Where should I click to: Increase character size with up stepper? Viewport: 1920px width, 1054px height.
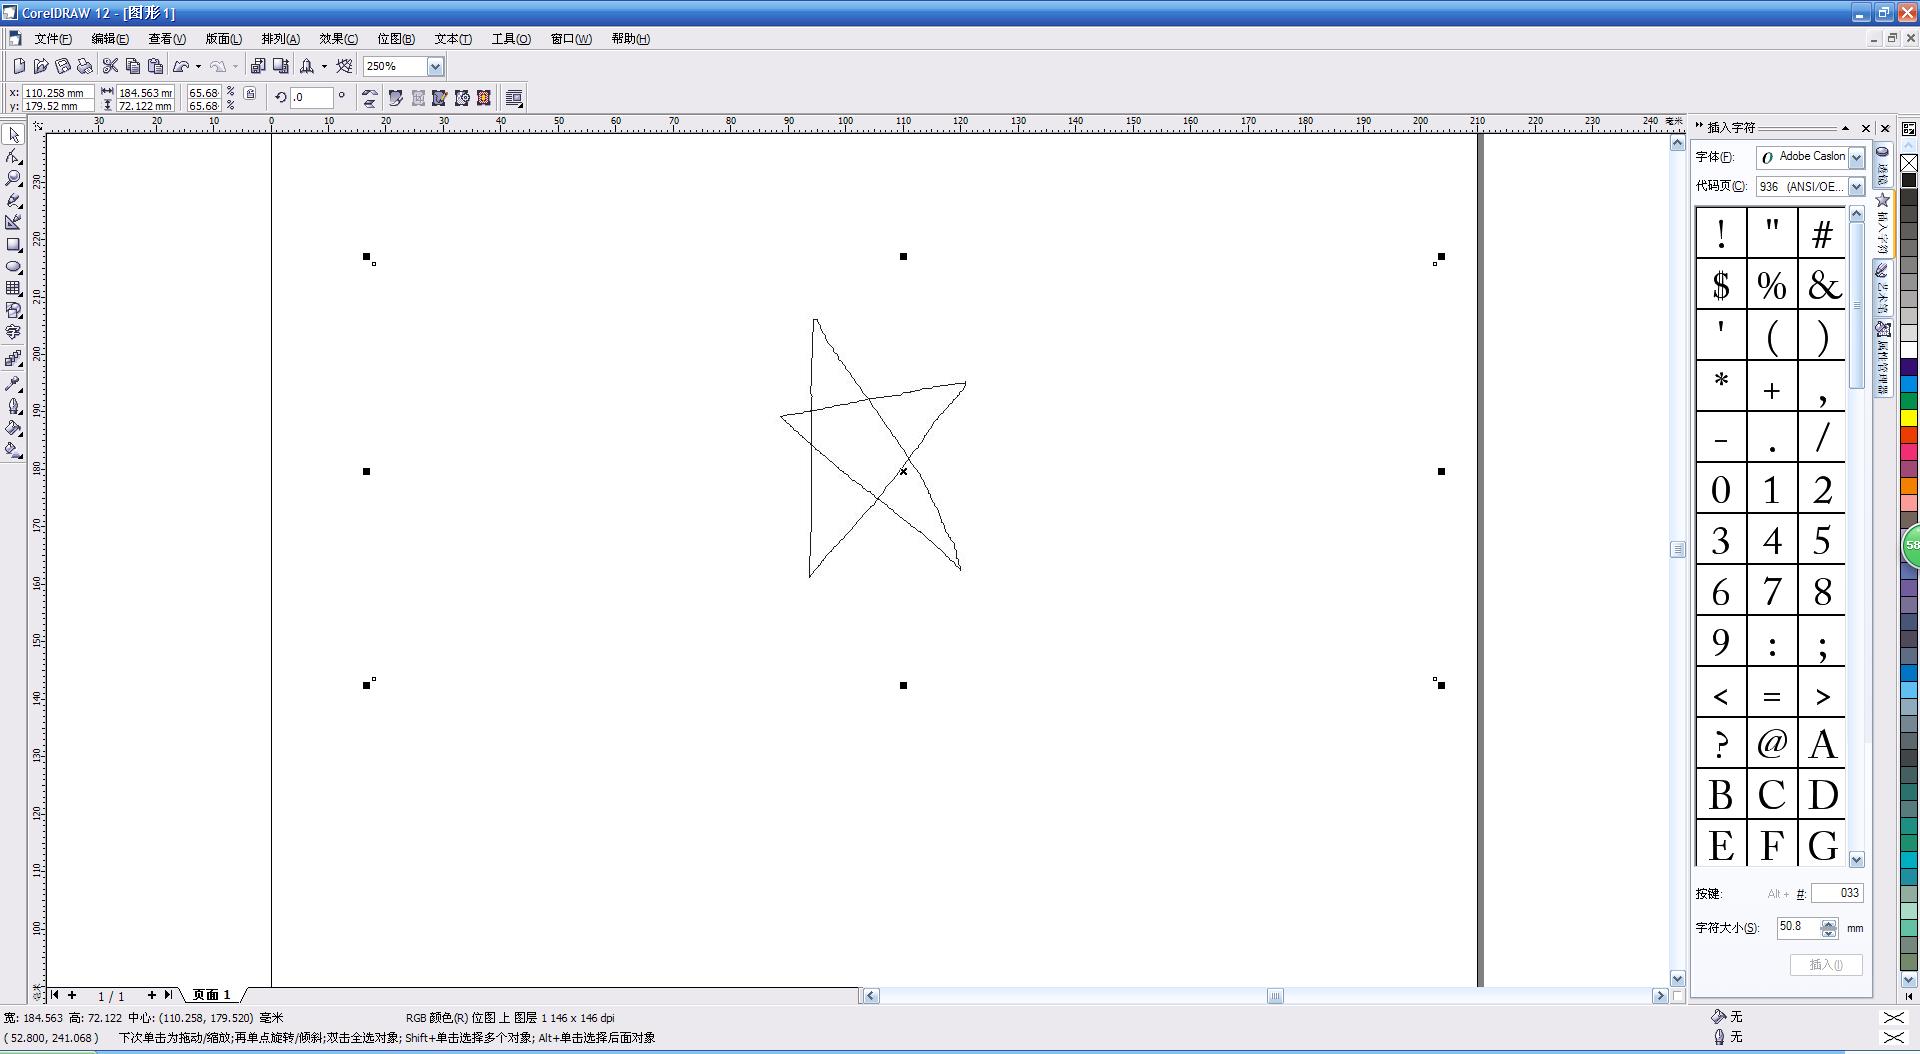(x=1829, y=923)
